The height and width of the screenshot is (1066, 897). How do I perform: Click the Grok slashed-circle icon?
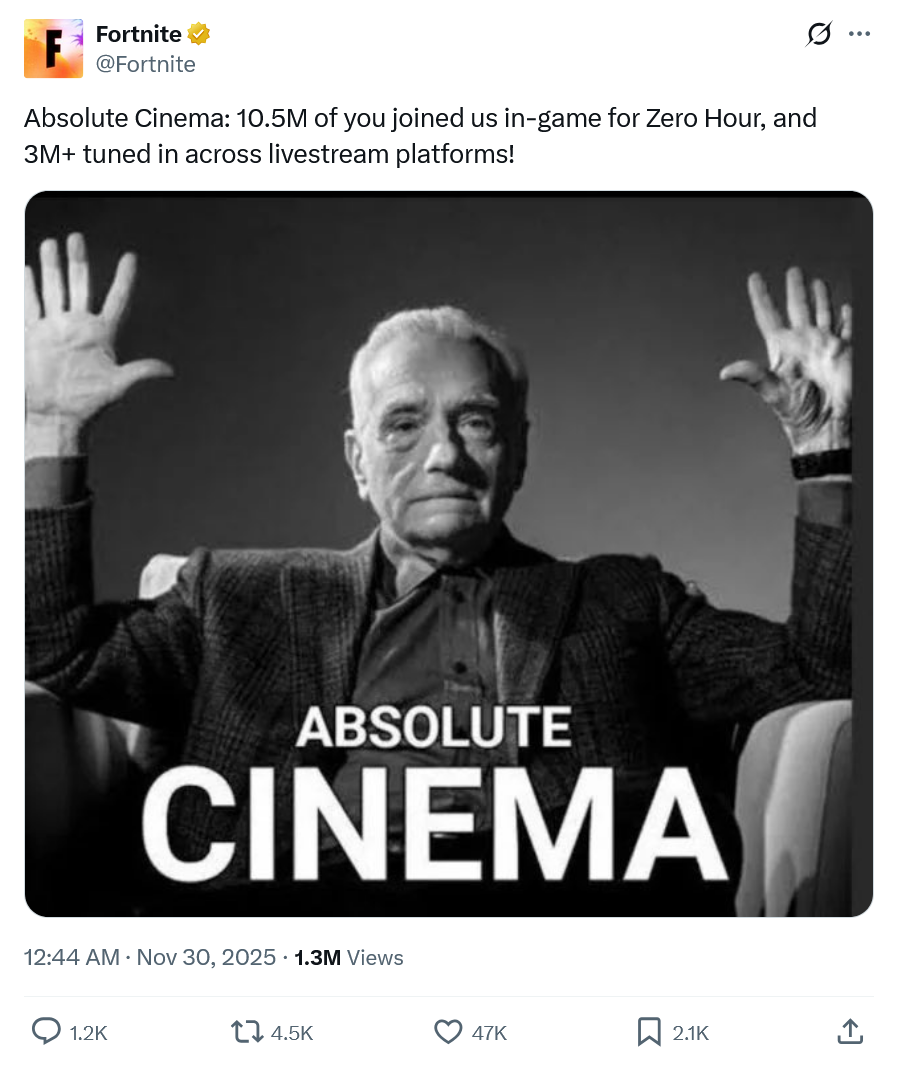(x=818, y=34)
